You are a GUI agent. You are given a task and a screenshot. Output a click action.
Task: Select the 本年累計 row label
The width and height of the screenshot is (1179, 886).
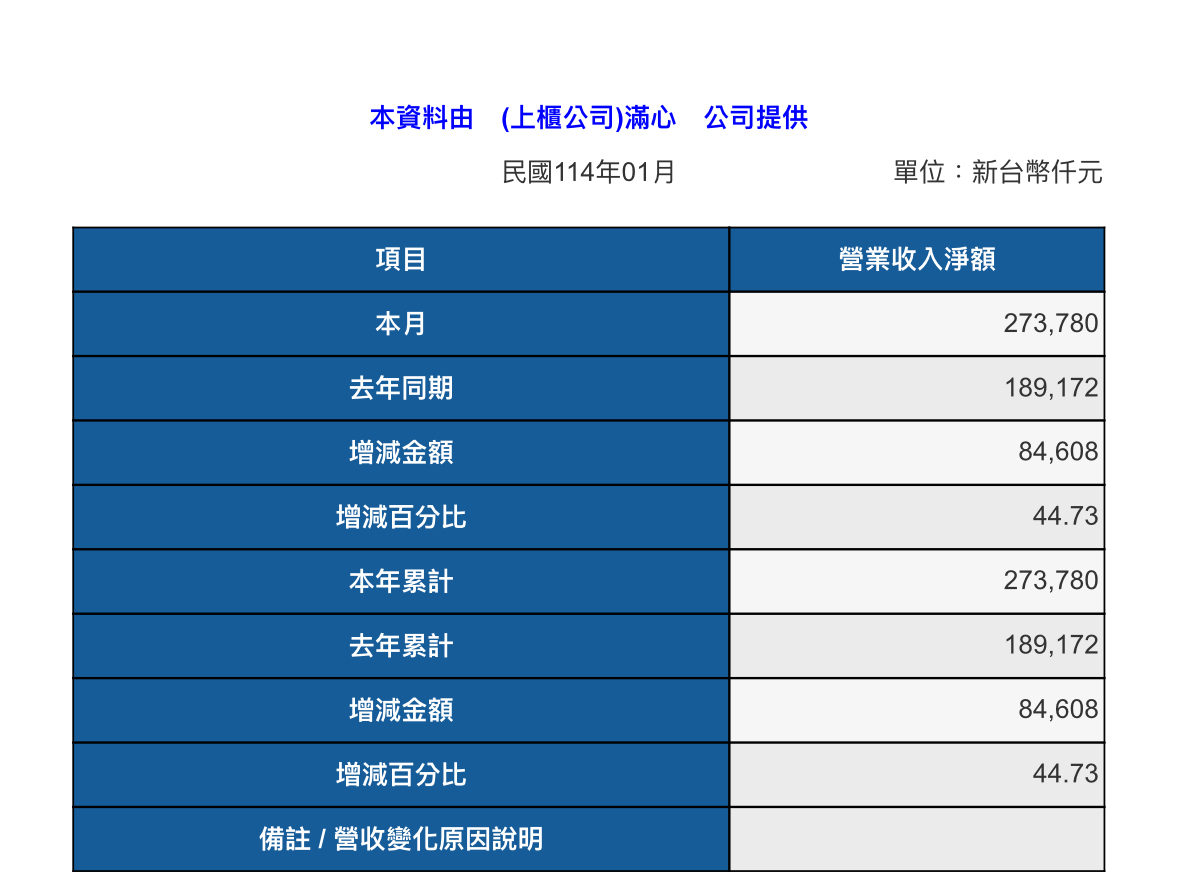click(401, 581)
